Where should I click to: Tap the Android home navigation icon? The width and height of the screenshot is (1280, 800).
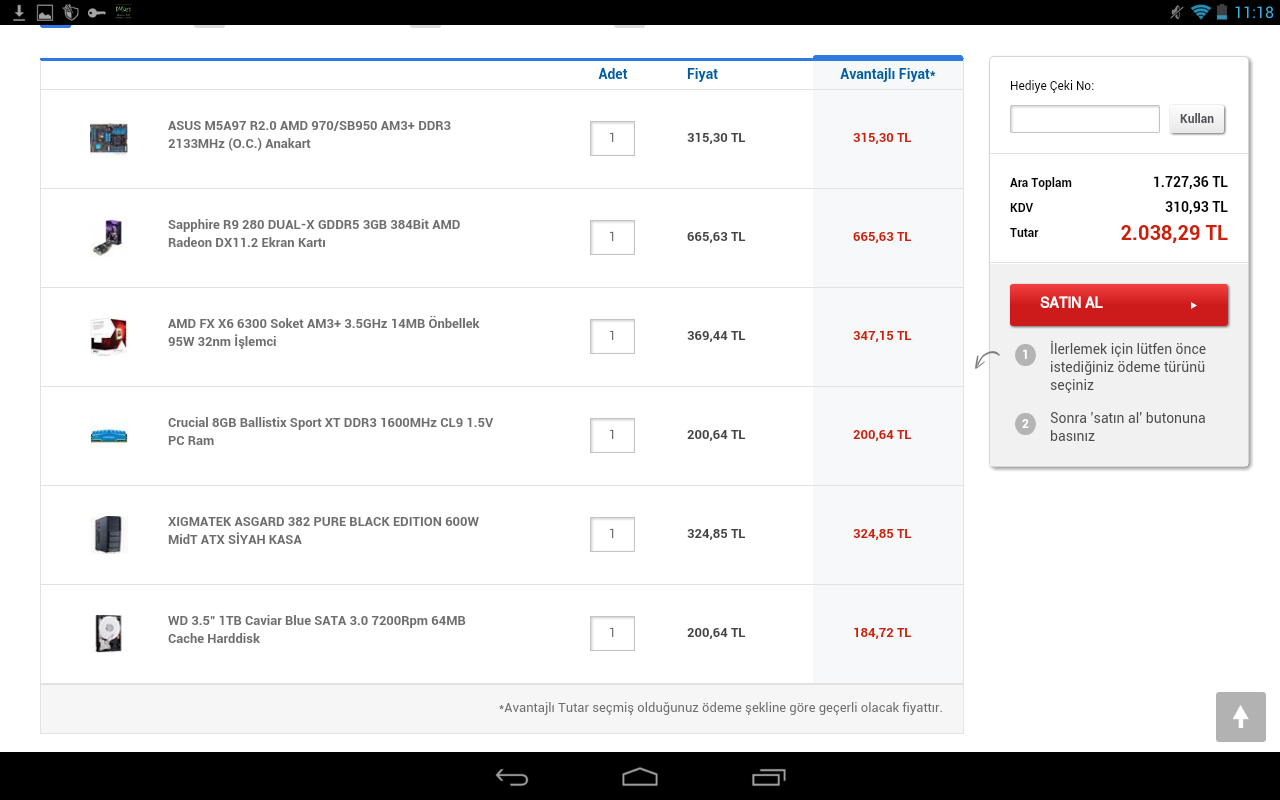[x=640, y=777]
